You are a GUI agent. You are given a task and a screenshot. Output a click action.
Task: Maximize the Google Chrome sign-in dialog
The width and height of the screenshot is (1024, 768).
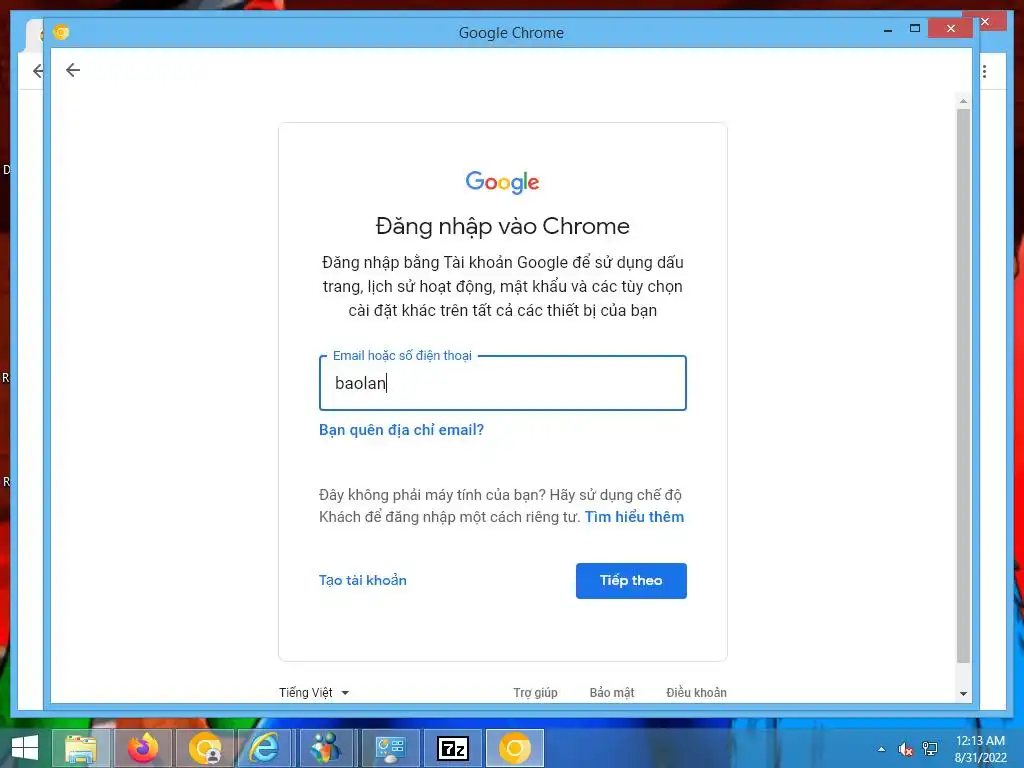(915, 29)
